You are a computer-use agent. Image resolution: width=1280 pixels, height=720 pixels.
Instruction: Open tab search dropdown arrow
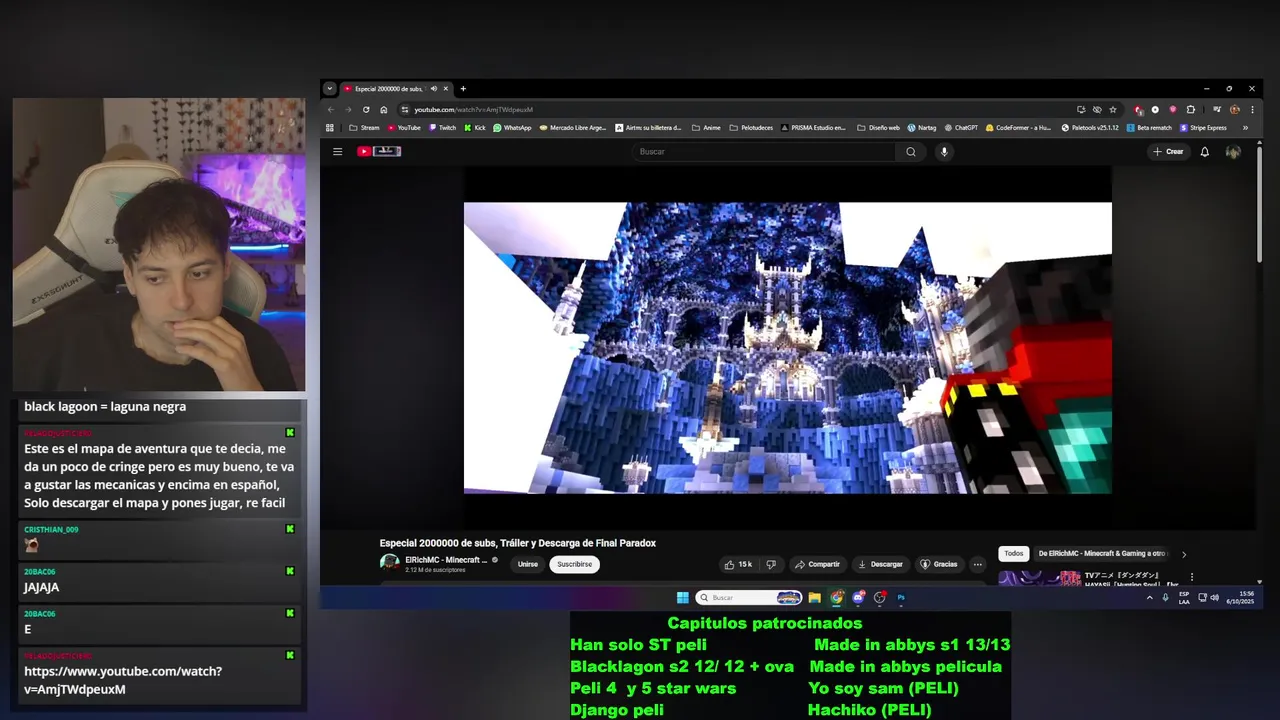point(330,89)
